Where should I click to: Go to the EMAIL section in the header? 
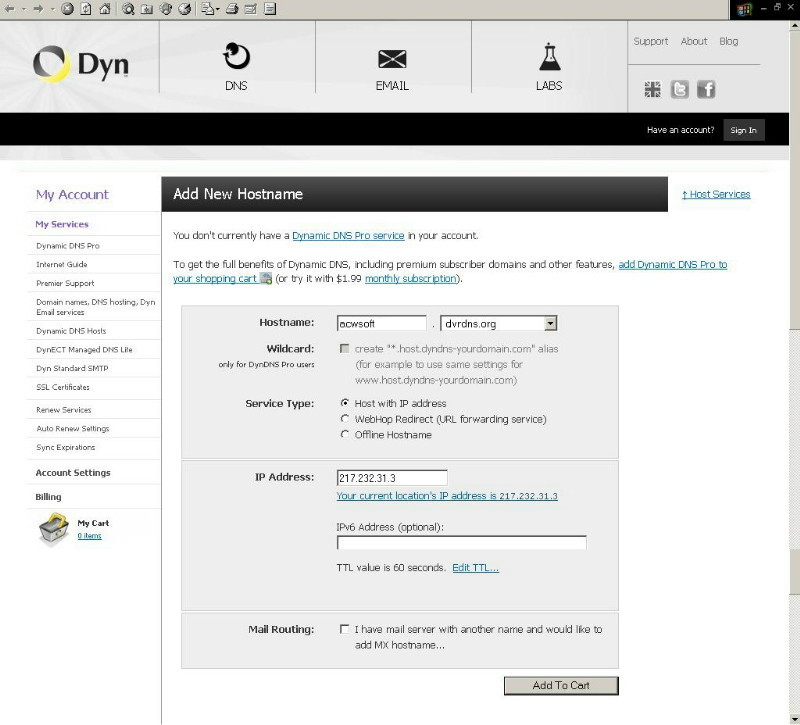click(x=392, y=66)
